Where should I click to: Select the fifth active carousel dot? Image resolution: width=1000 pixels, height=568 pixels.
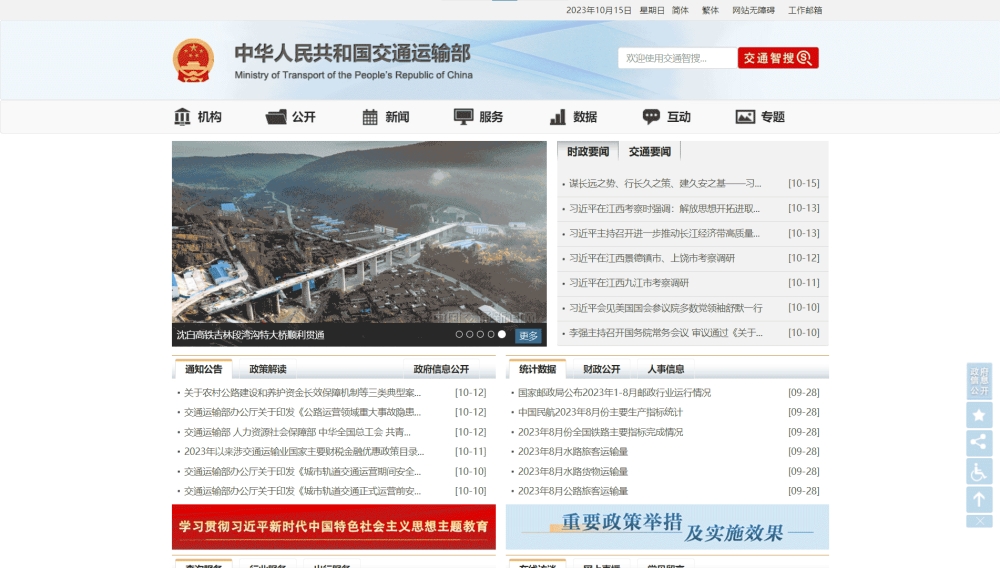coord(502,334)
